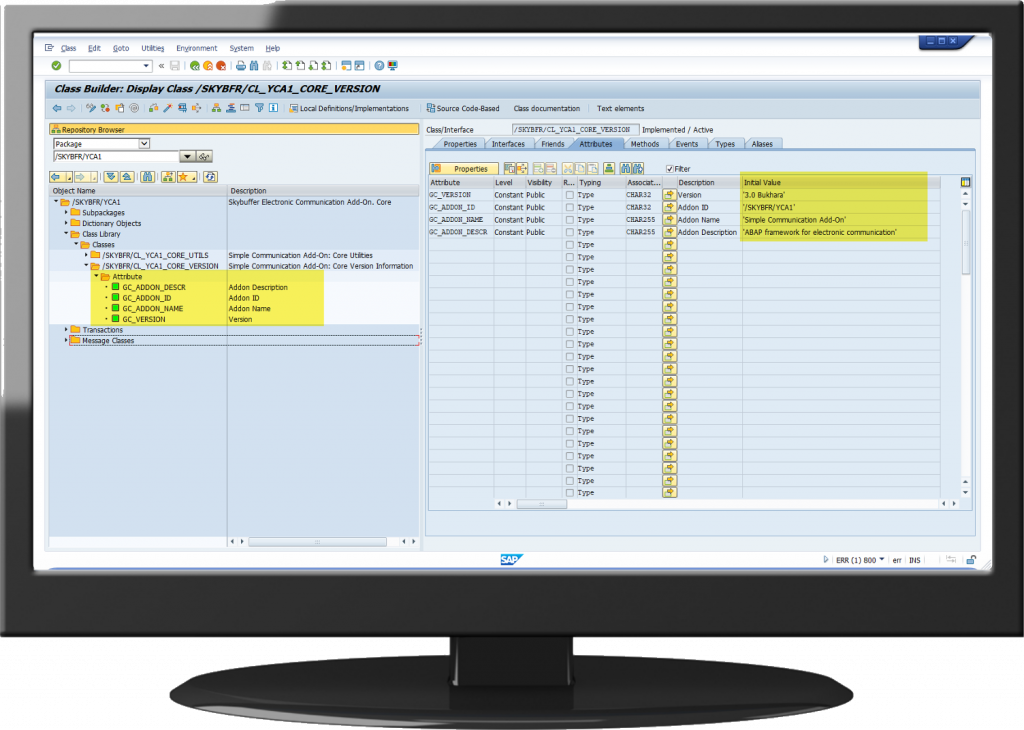
Task: Expand the Dictionary Objects folder
Action: pyautogui.click(x=66, y=223)
